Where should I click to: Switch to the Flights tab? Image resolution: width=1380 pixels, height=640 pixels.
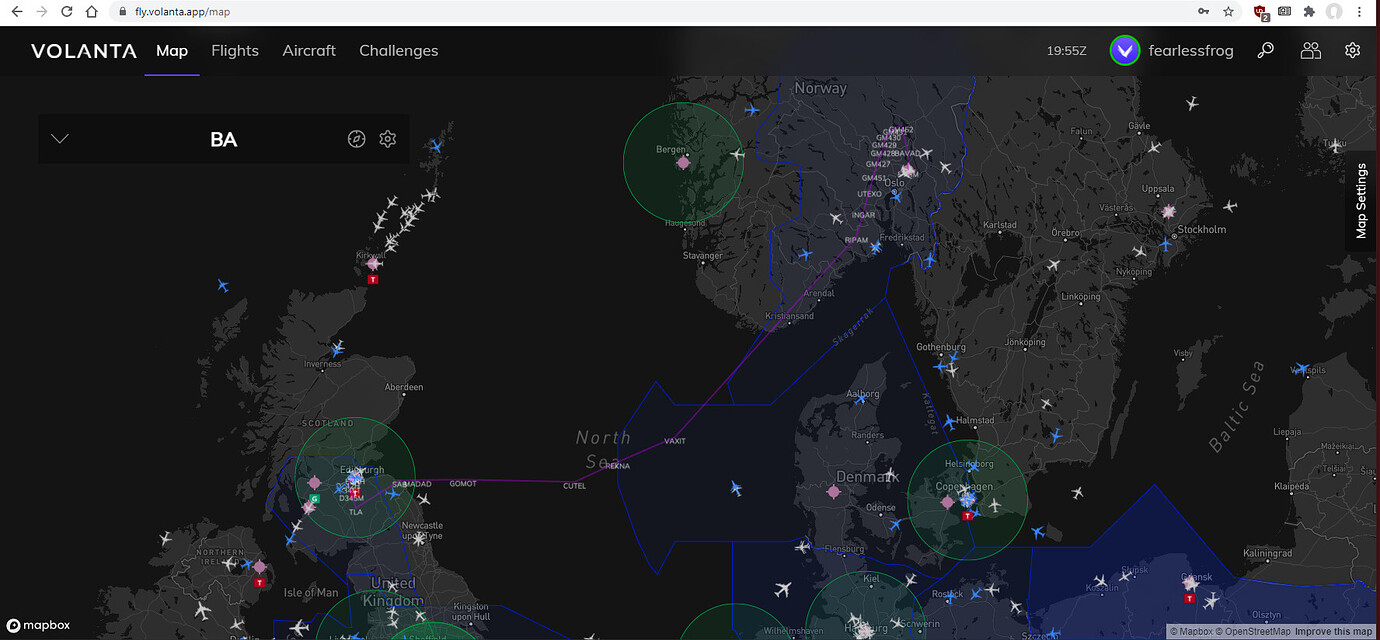click(x=234, y=50)
